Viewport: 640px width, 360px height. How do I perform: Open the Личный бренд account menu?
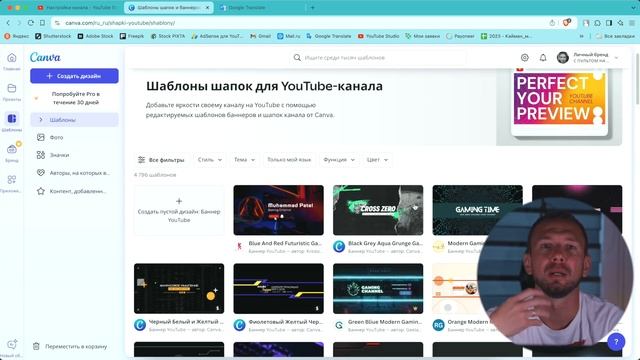pyautogui.click(x=588, y=58)
